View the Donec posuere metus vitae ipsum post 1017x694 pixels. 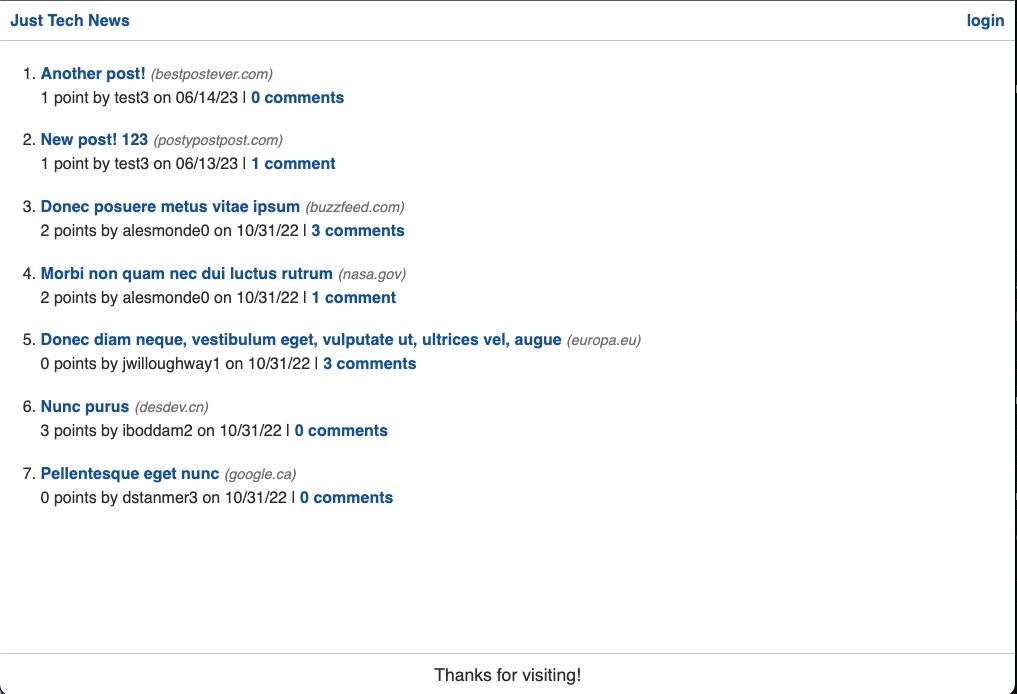(169, 206)
